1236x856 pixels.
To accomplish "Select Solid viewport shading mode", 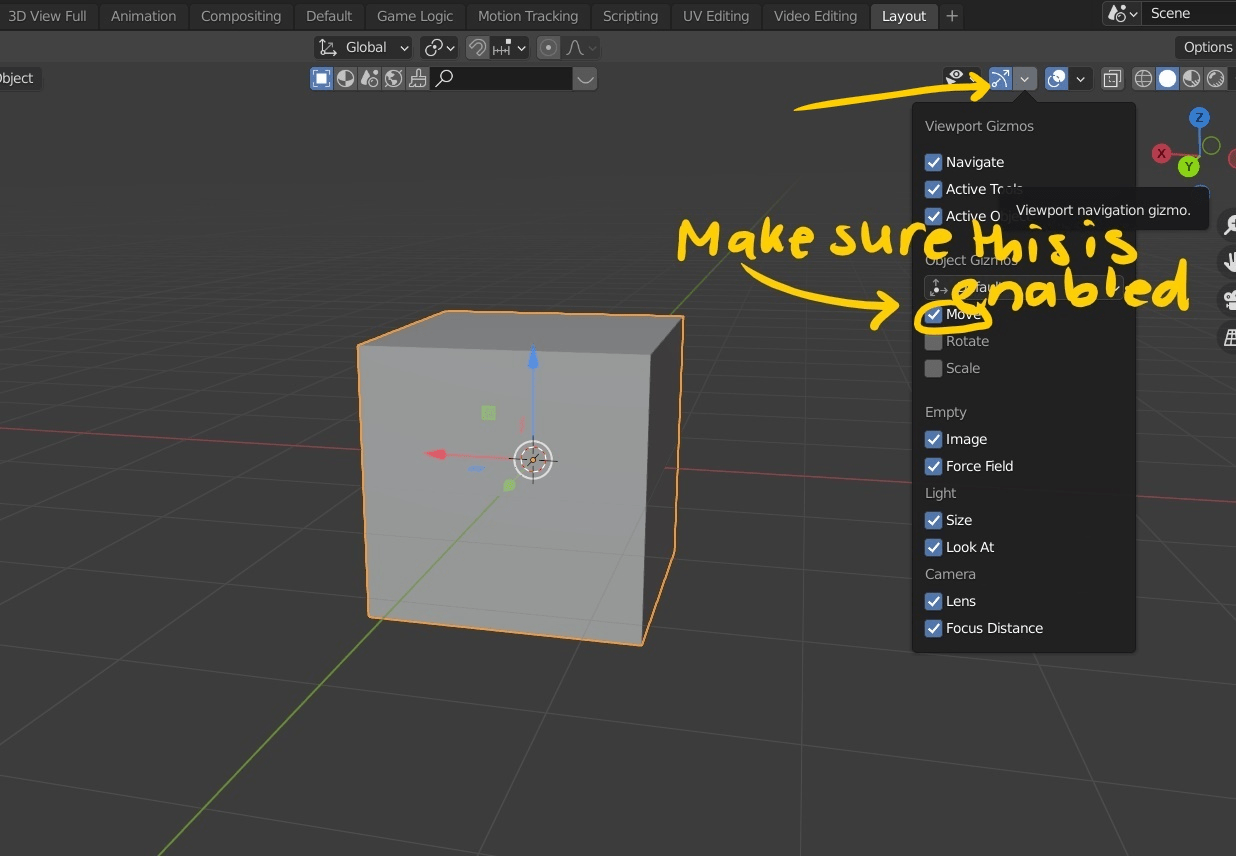I will click(x=1167, y=78).
